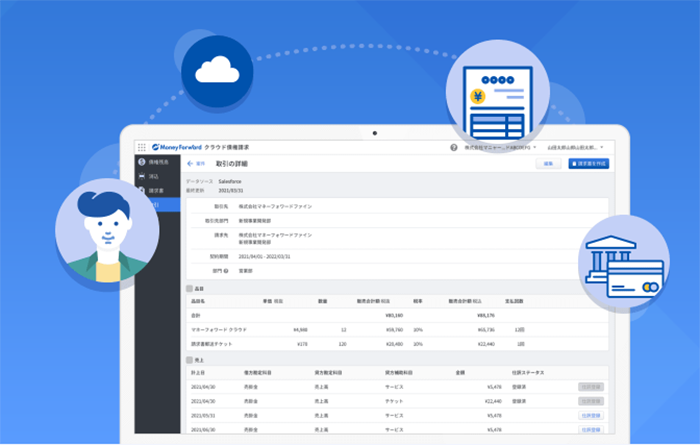Click the info icon next to 部門
This screenshot has height=445, width=700.
click(x=226, y=271)
